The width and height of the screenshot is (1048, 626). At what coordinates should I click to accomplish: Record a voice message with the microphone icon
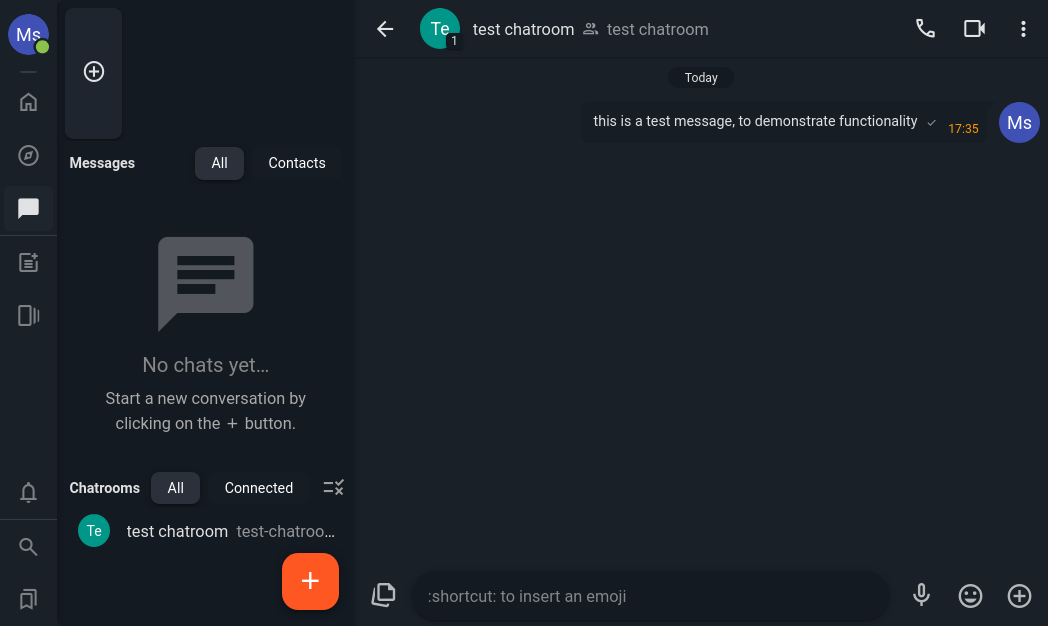point(920,595)
